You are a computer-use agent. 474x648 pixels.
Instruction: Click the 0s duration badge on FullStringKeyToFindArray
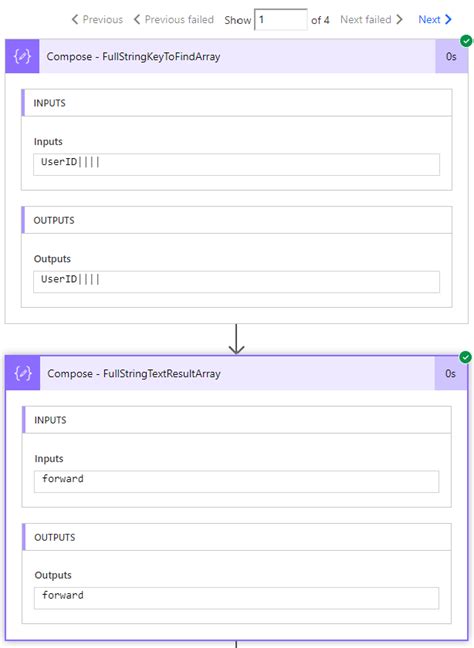[451, 56]
